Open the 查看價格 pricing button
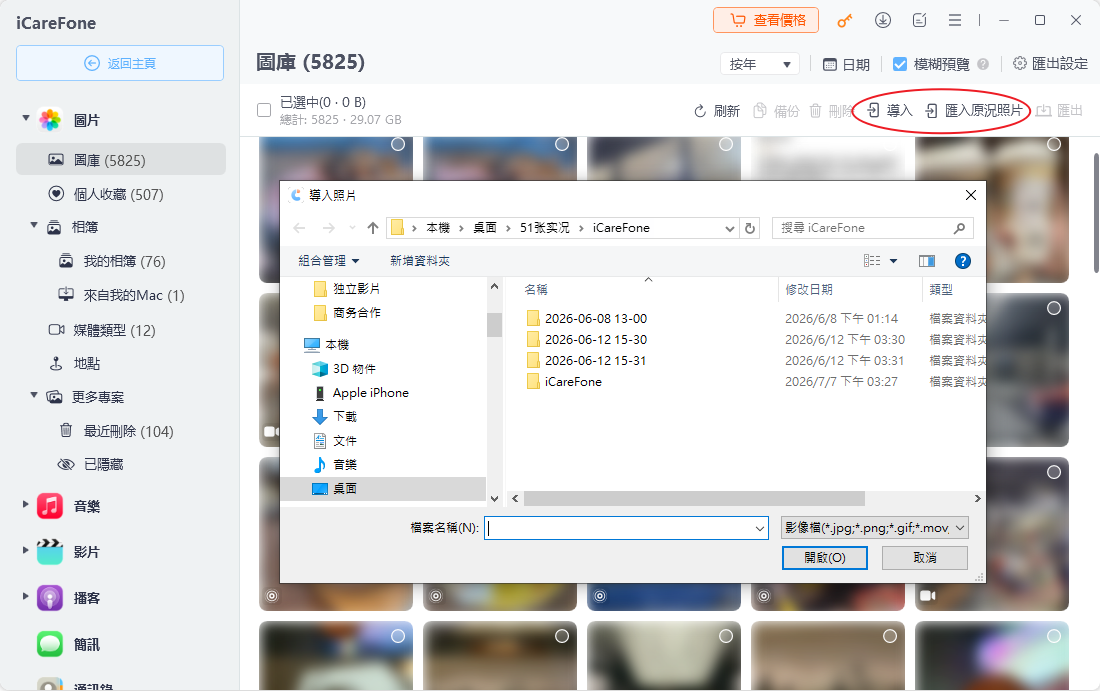Screen dimensions: 1100x691 click(766, 20)
